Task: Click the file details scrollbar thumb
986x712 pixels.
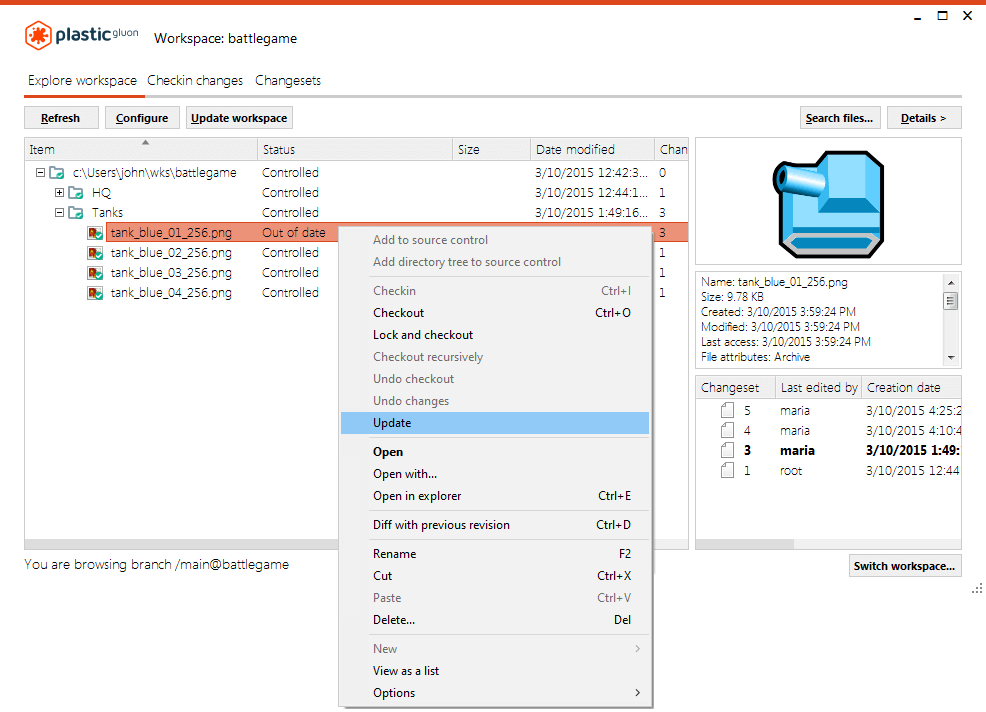Action: point(951,301)
